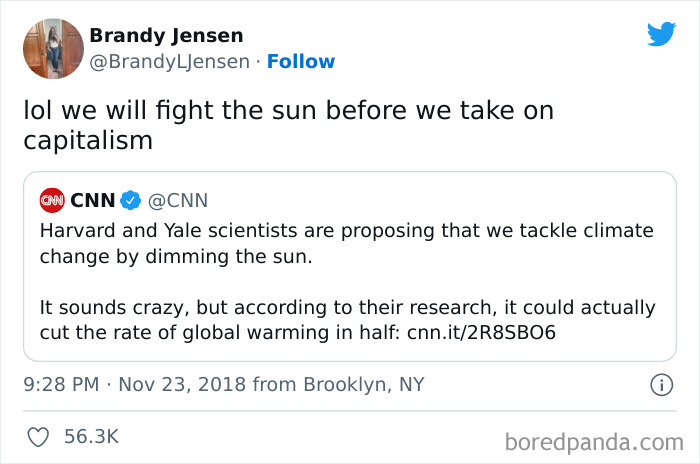Screen dimensions: 700x464
Task: Follow Brandy Jensen
Action: click(300, 62)
